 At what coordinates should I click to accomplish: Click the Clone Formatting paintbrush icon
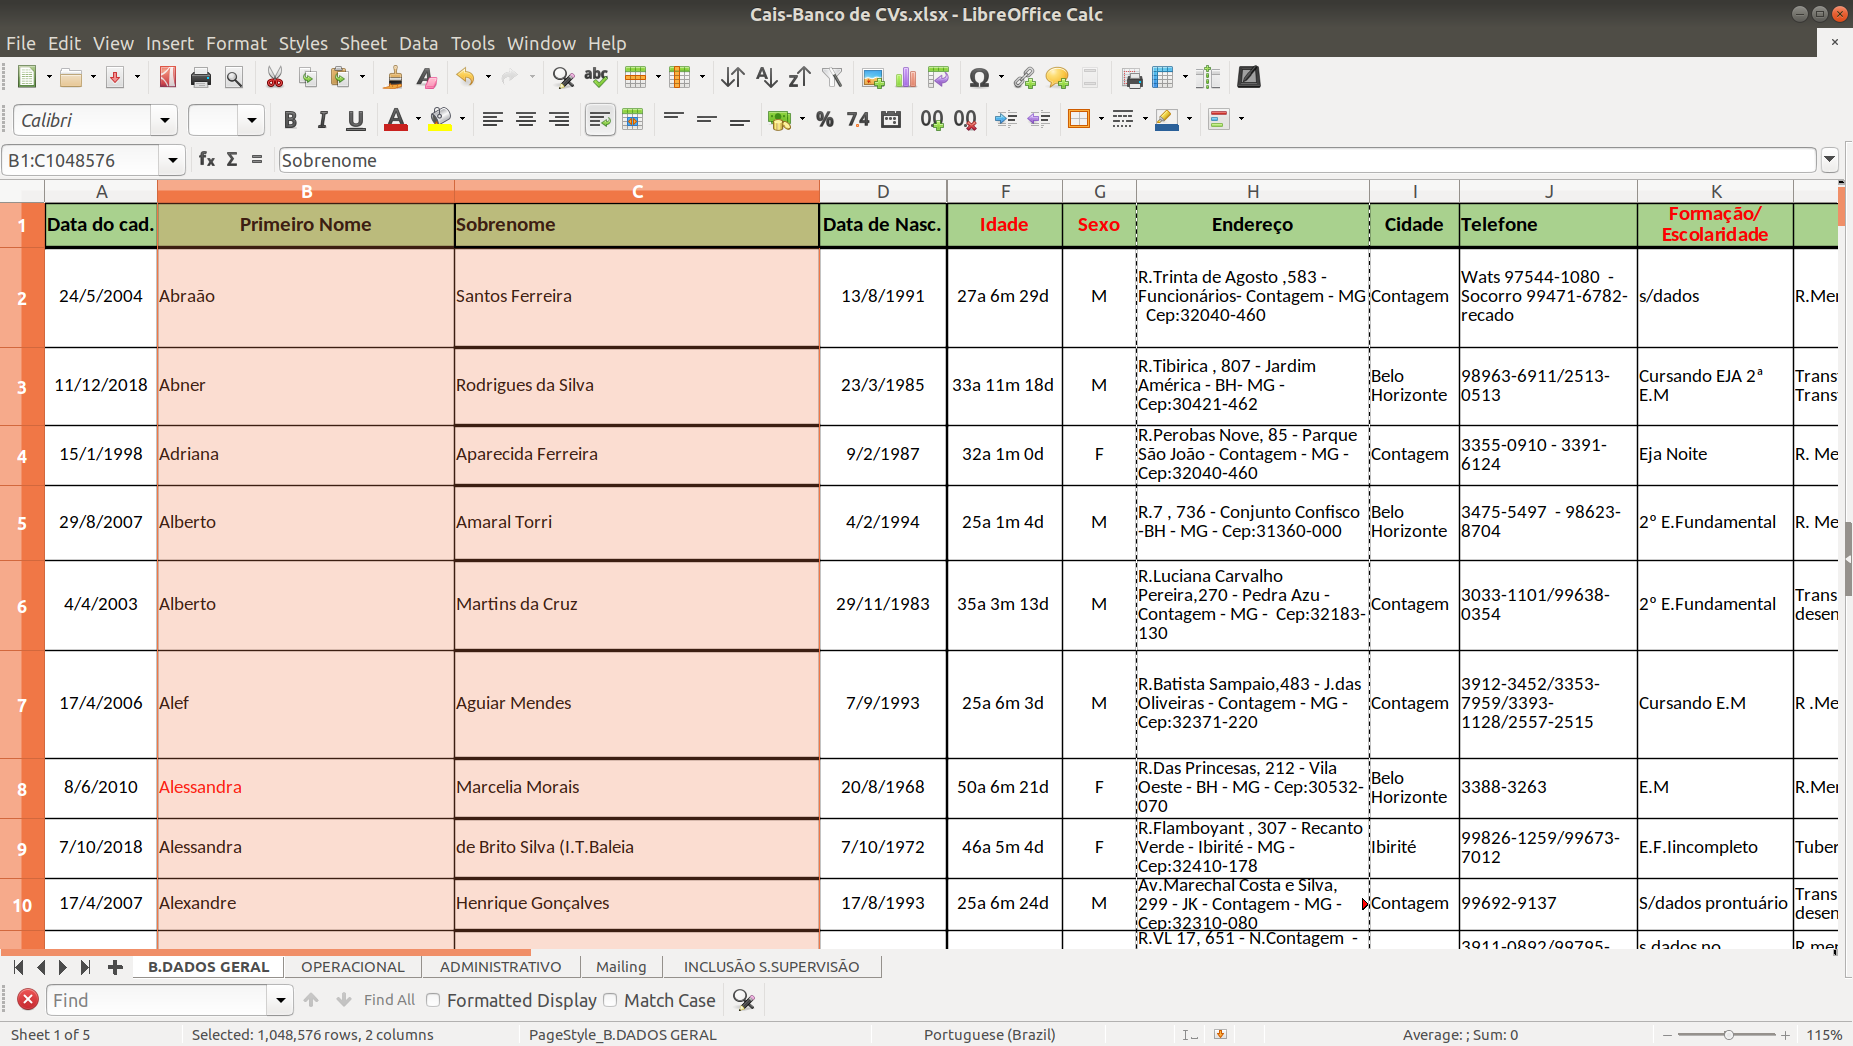point(393,78)
